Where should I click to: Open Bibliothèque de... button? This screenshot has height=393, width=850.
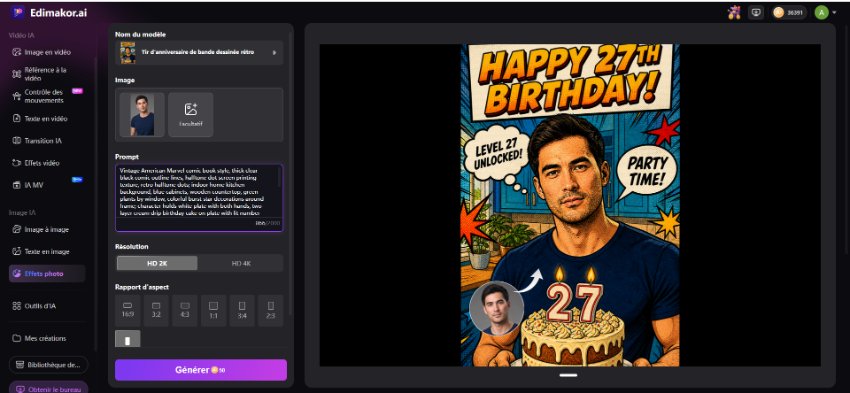point(49,365)
